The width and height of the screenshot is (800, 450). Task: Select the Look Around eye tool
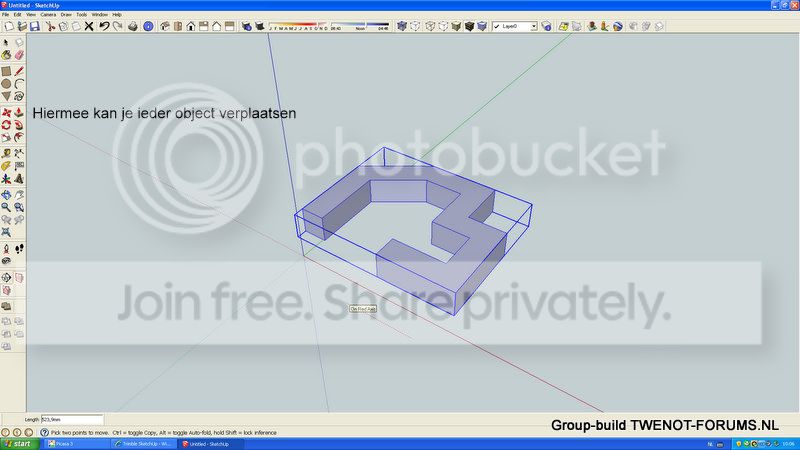[x=6, y=261]
